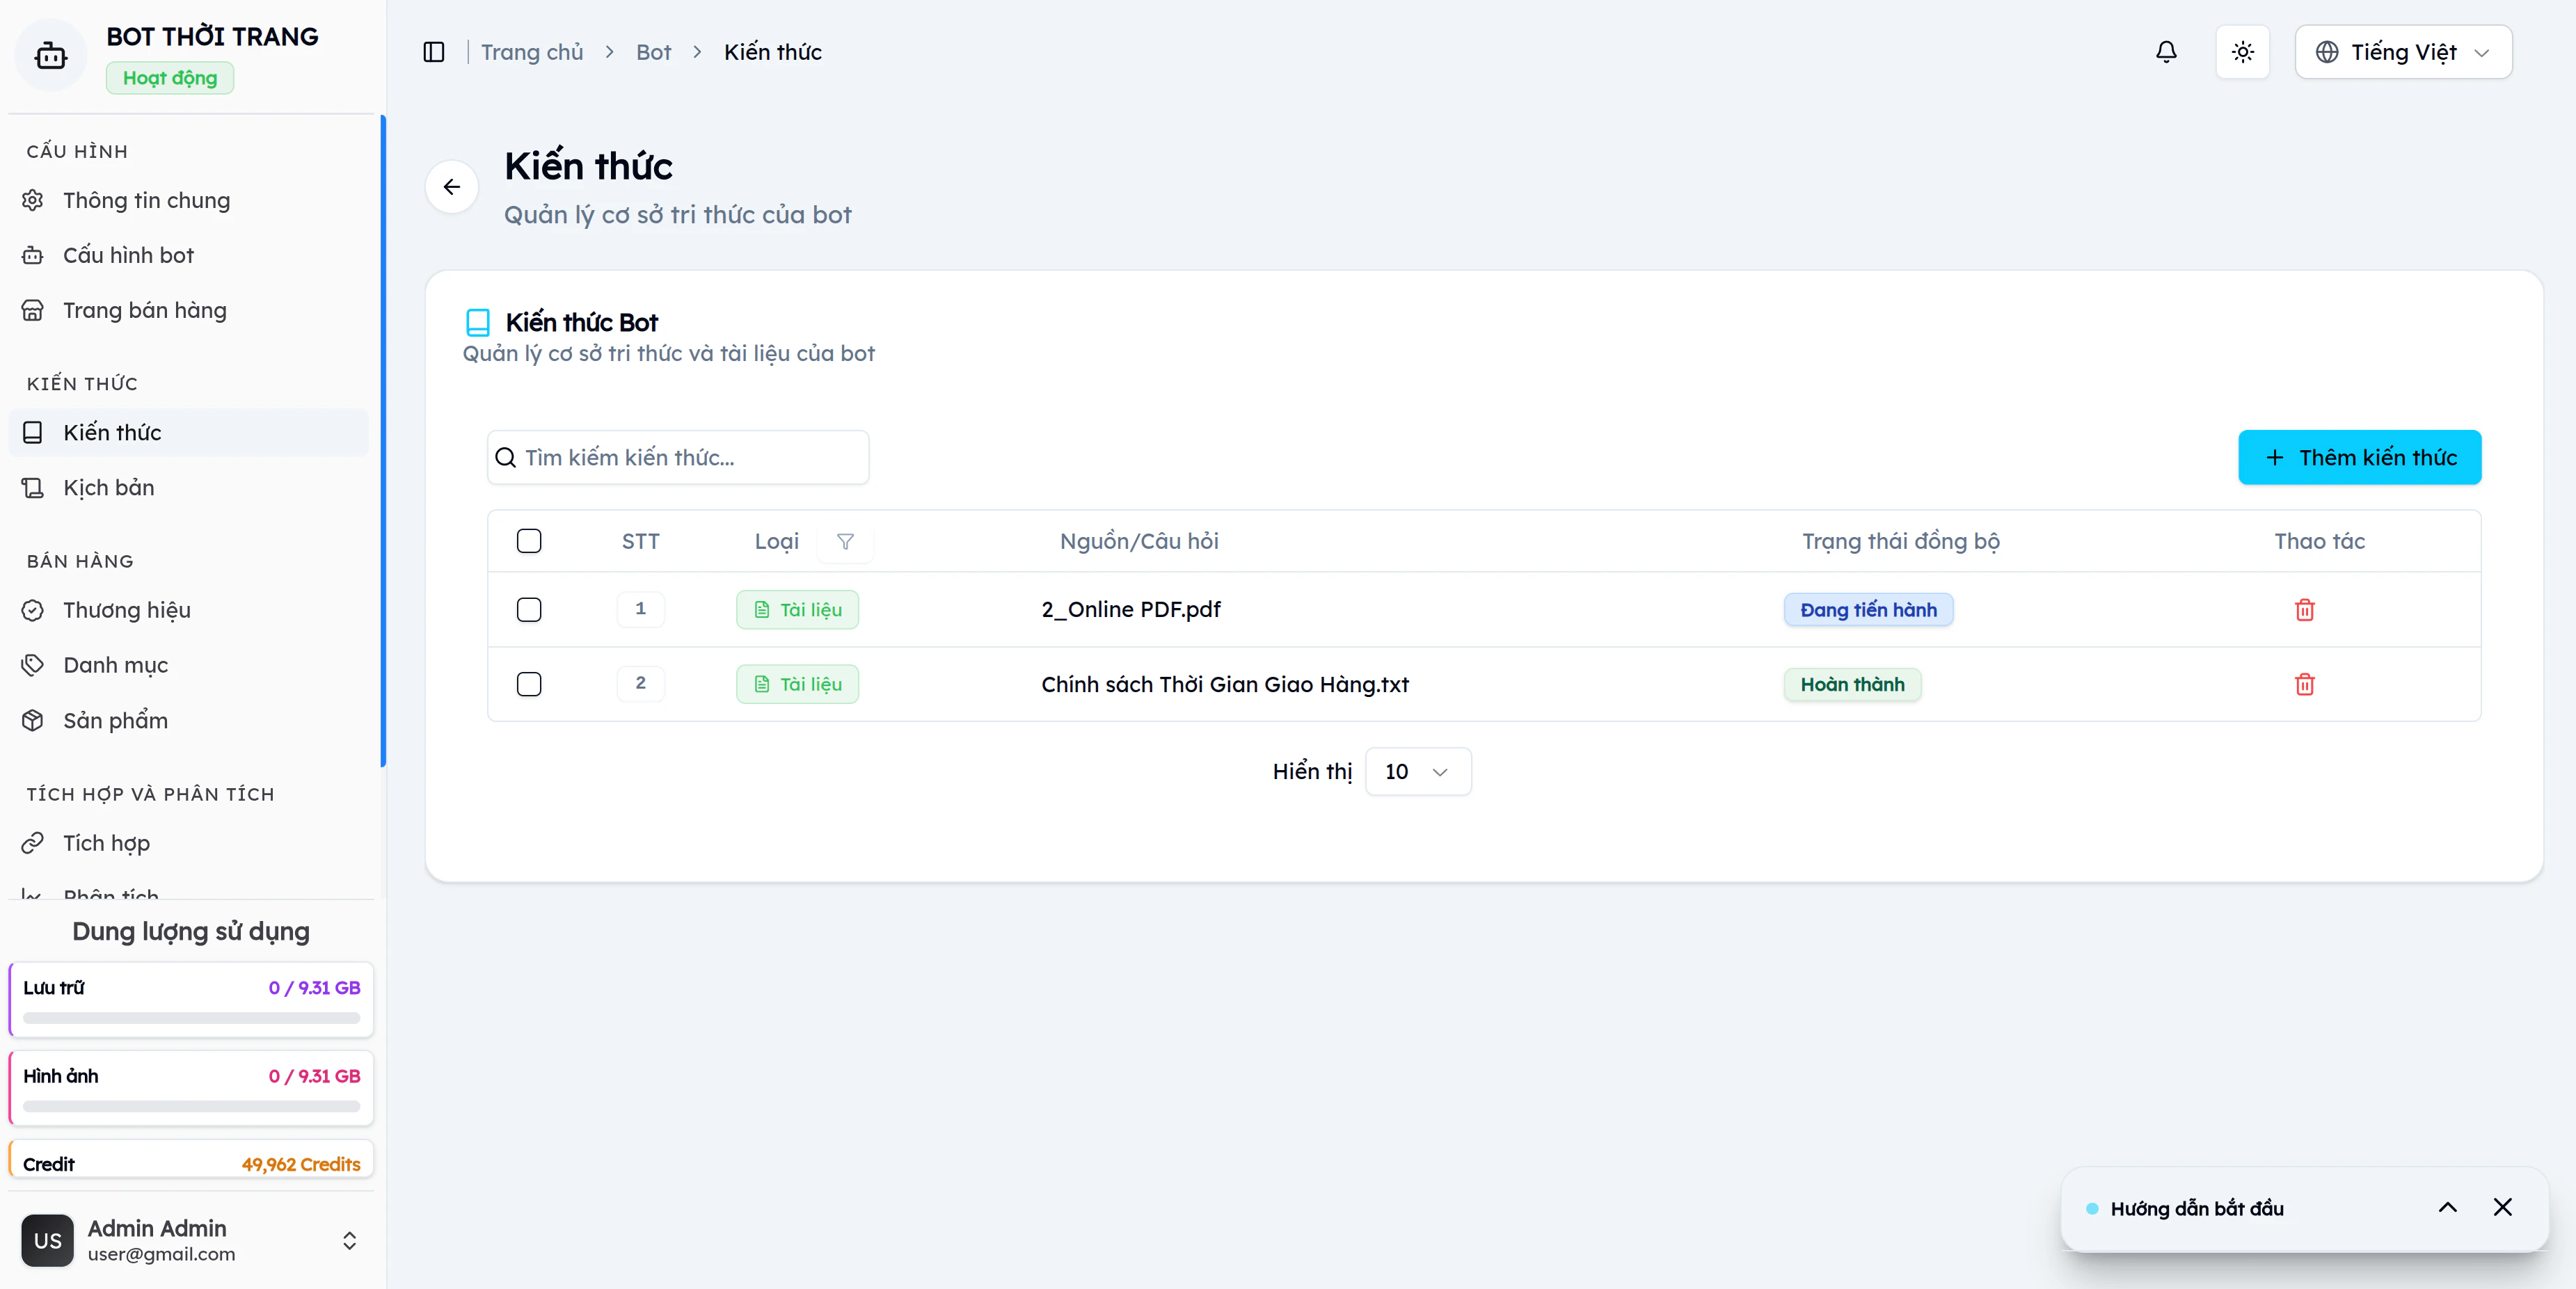Open the Tiếng Việt language dropdown
The width and height of the screenshot is (2576, 1289).
point(2403,52)
